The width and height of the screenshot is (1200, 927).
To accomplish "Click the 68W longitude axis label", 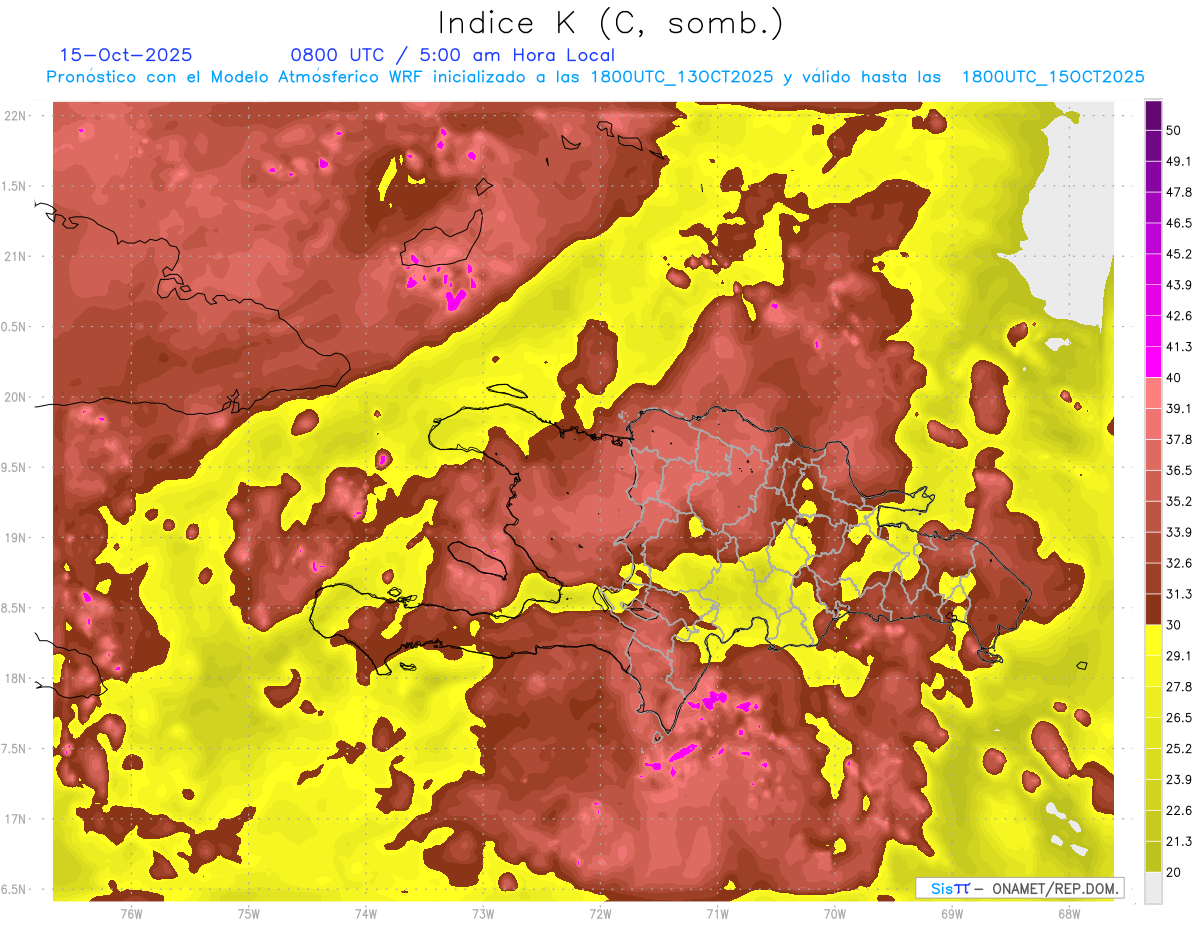I will (x=1068, y=913).
